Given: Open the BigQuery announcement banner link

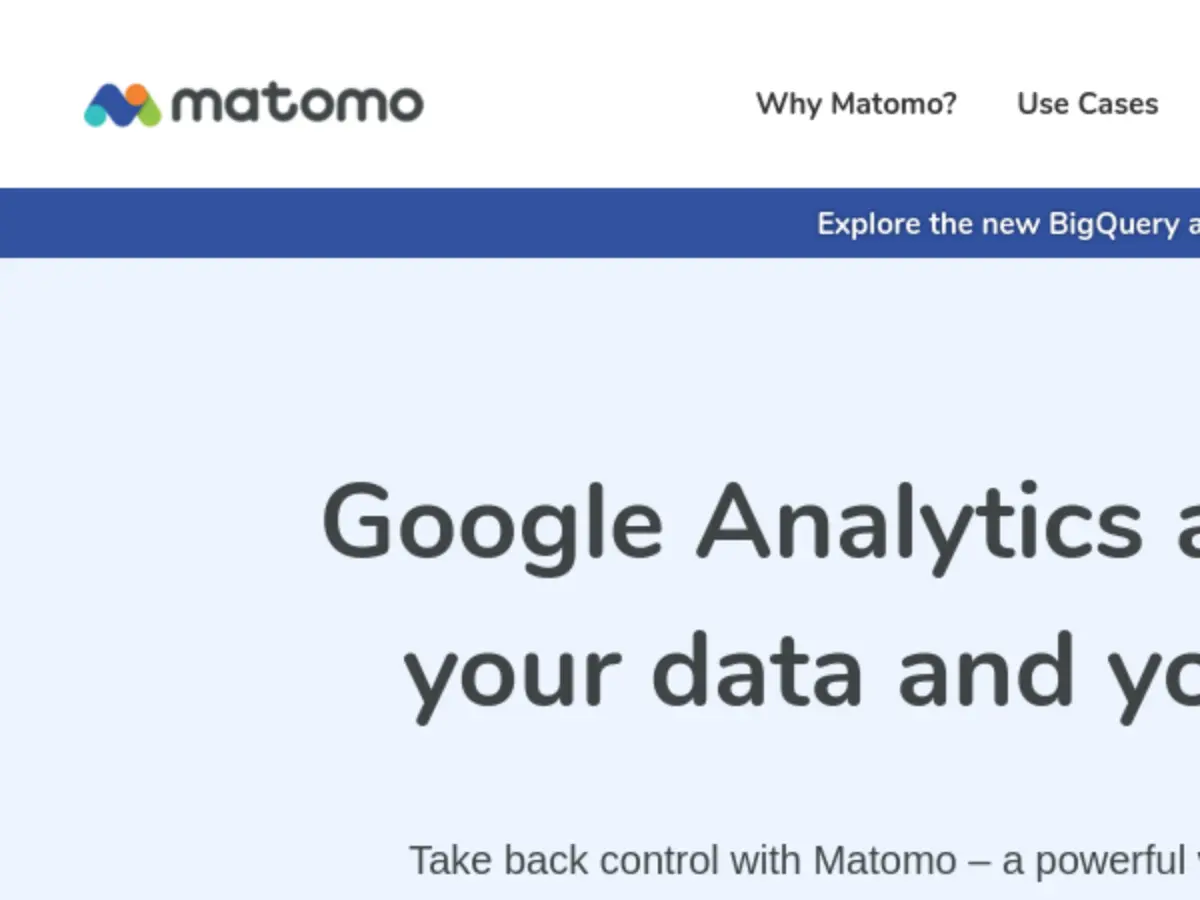Looking at the screenshot, I should pos(1000,223).
